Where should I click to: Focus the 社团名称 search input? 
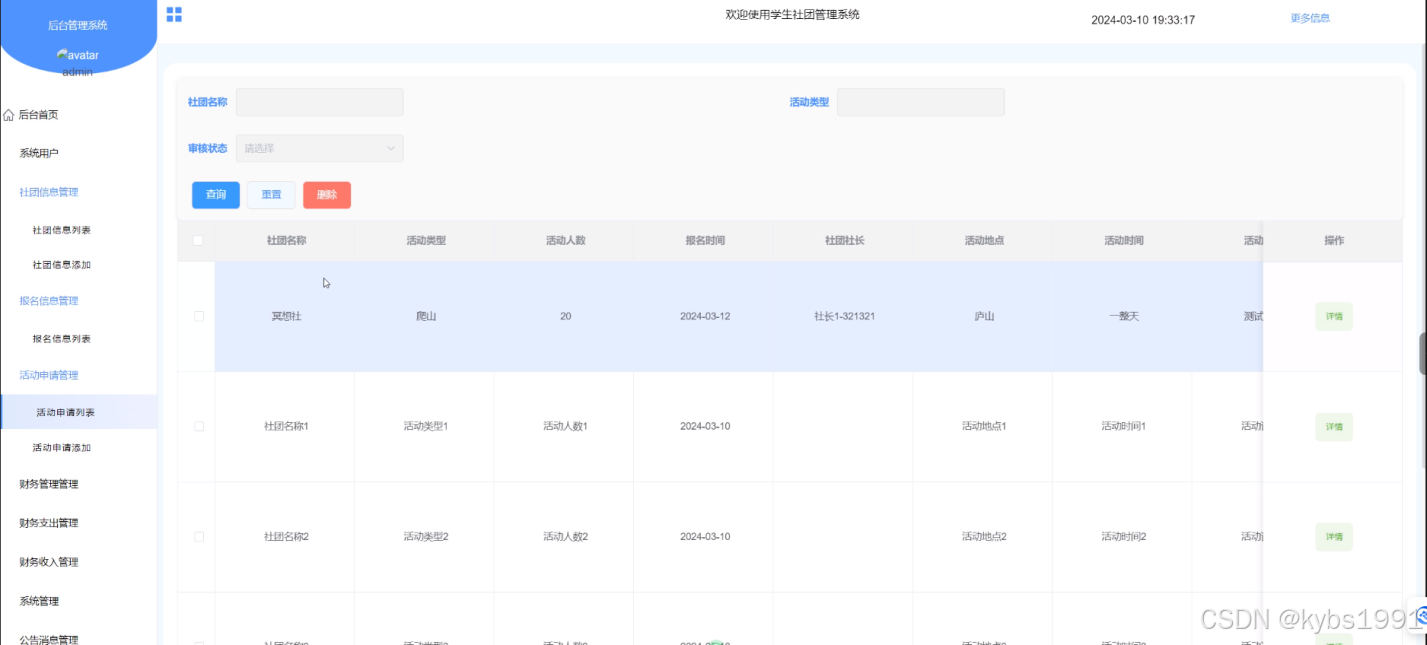pyautogui.click(x=320, y=102)
